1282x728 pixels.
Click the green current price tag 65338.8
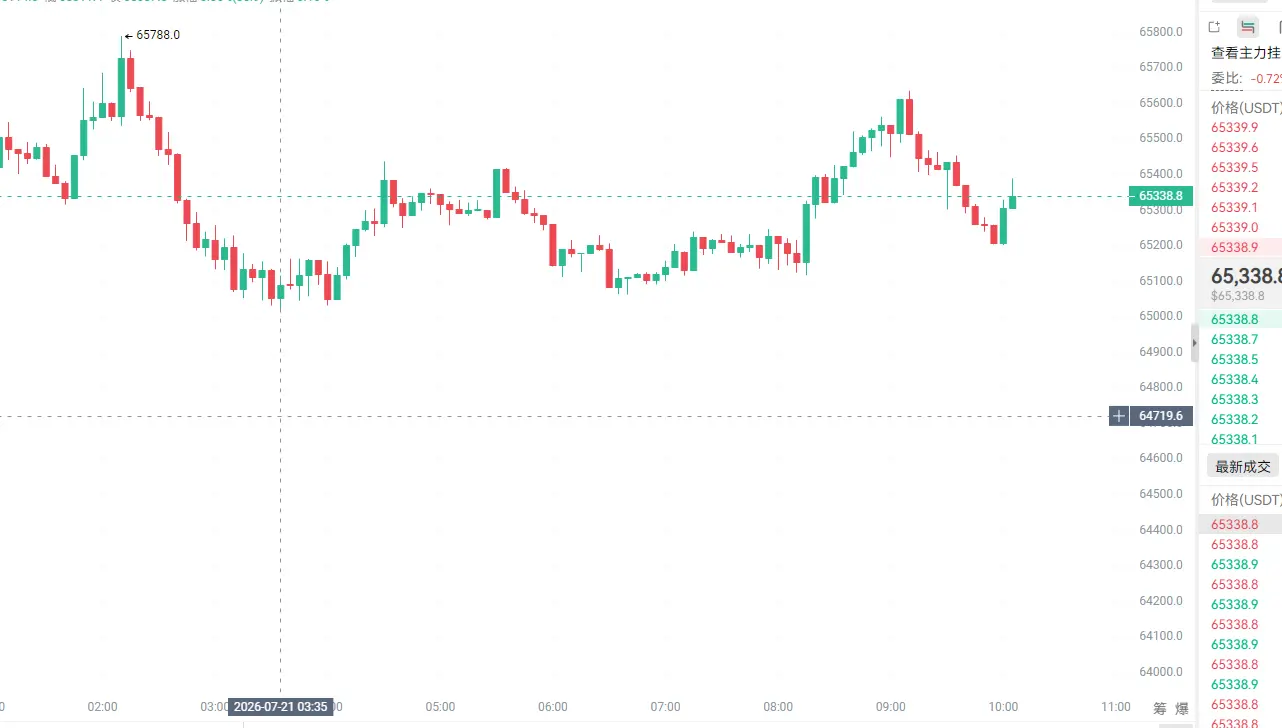pos(1160,196)
